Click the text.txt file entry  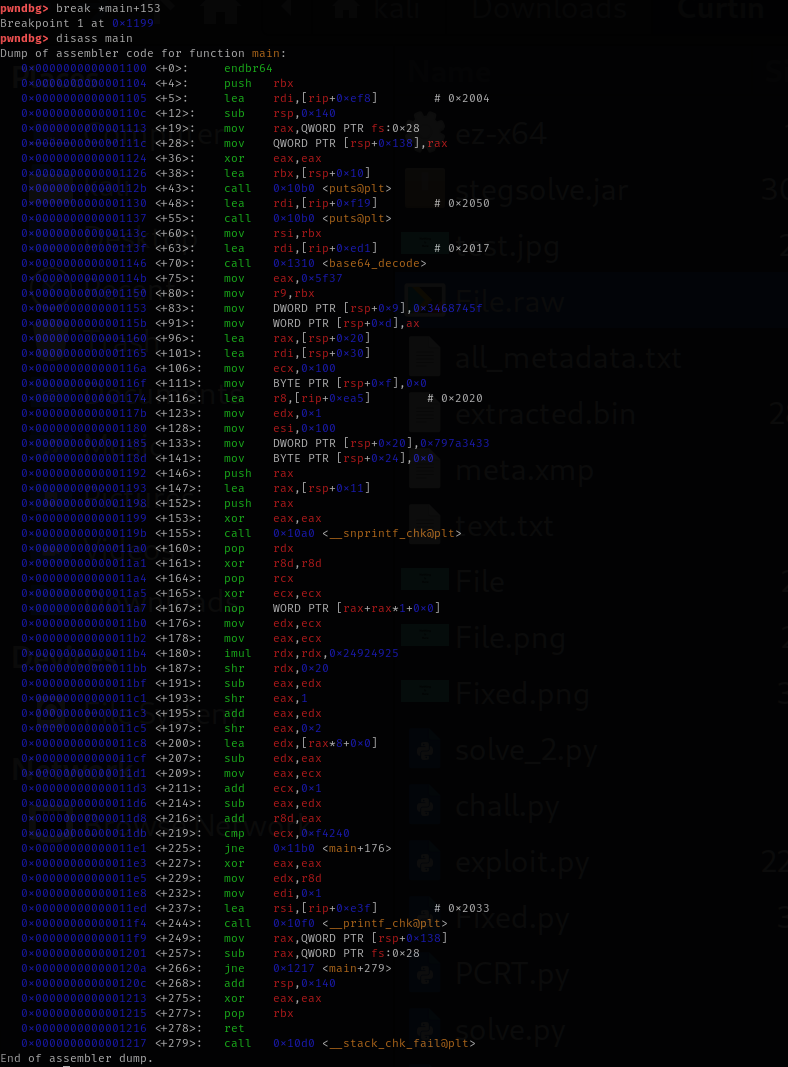504,526
